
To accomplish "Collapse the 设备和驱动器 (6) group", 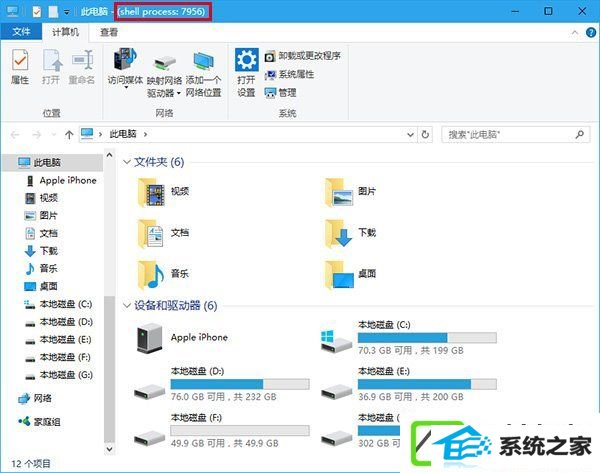I will pos(126,305).
